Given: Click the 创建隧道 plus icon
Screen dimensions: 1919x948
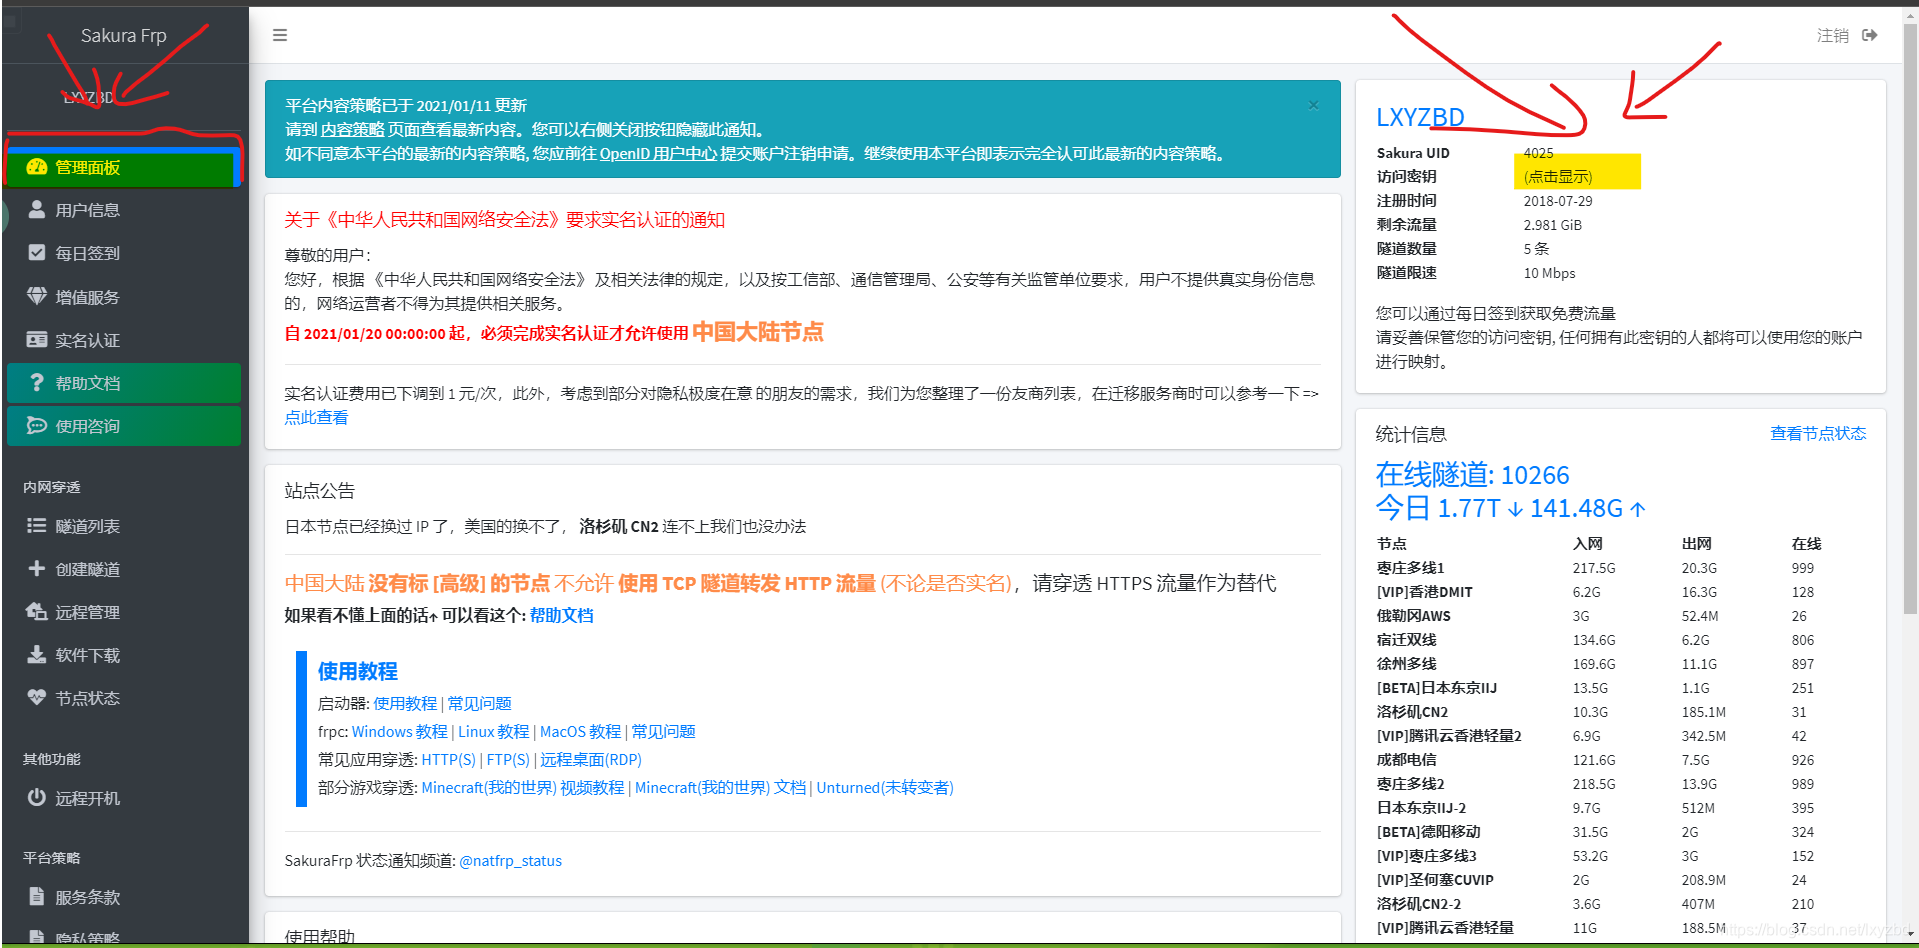Looking at the screenshot, I should click(37, 568).
